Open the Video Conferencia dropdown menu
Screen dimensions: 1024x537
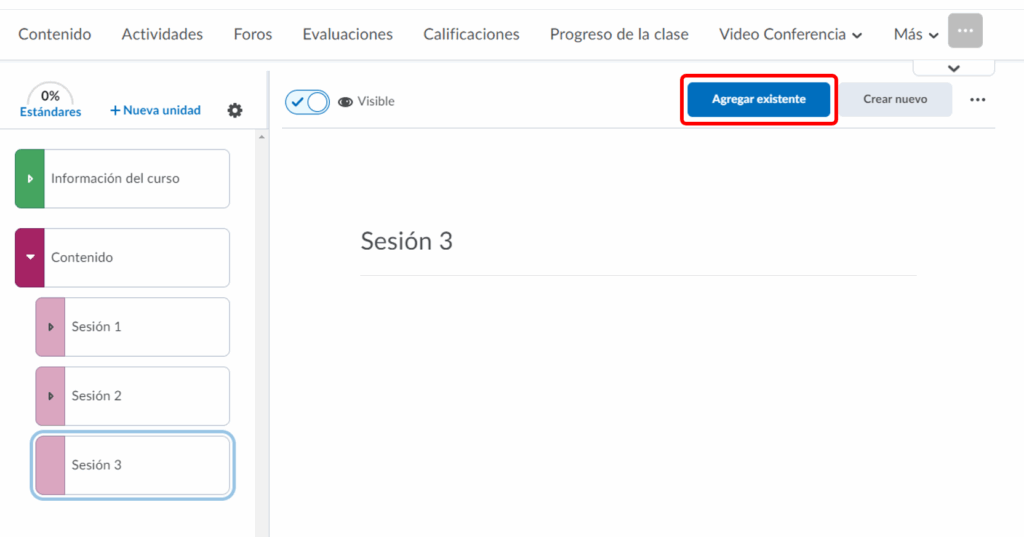pos(790,34)
